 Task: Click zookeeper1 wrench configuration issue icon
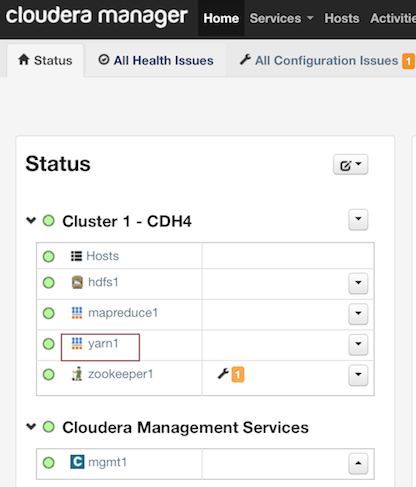point(223,374)
